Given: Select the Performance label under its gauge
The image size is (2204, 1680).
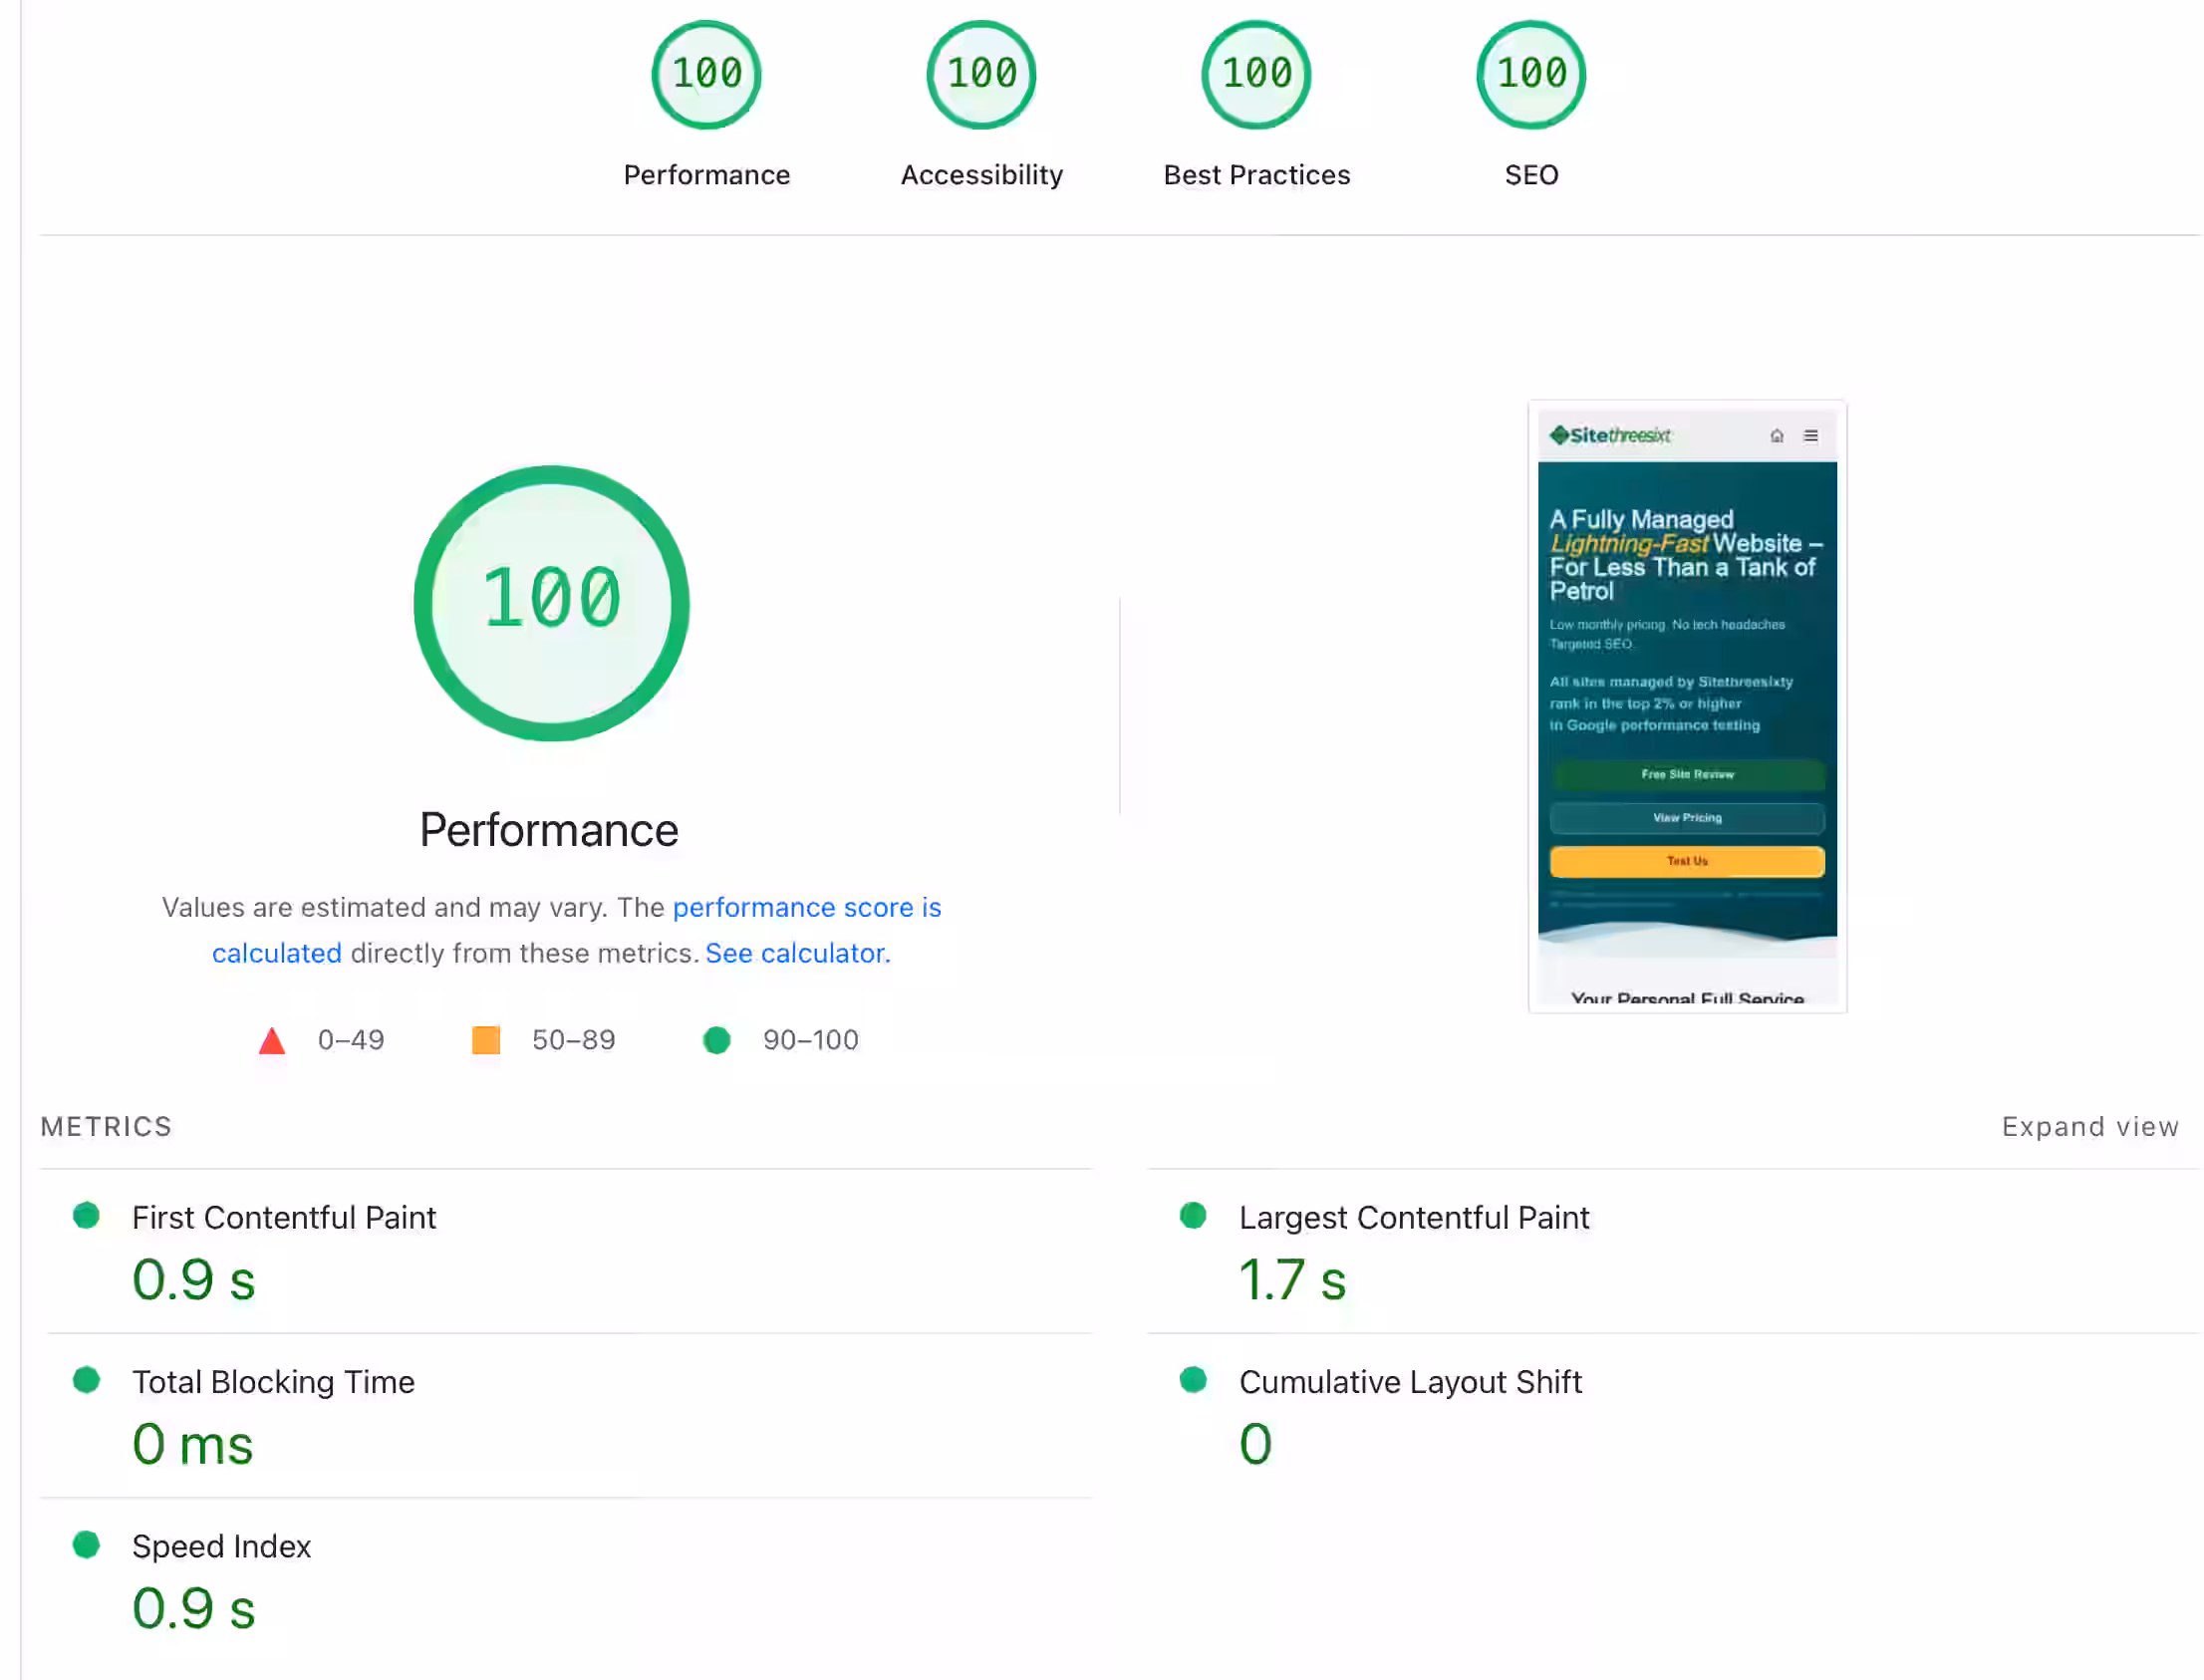Looking at the screenshot, I should click(706, 174).
